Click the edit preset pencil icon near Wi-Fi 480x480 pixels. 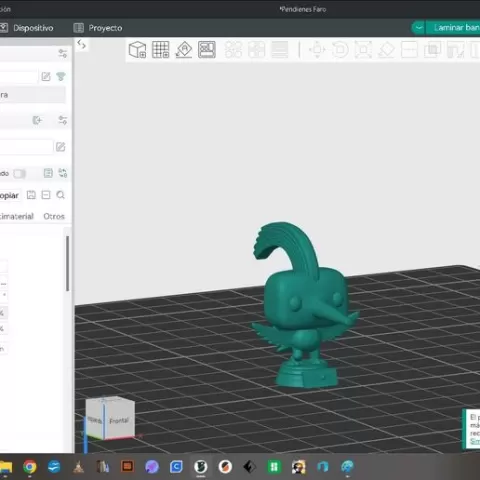pos(46,77)
